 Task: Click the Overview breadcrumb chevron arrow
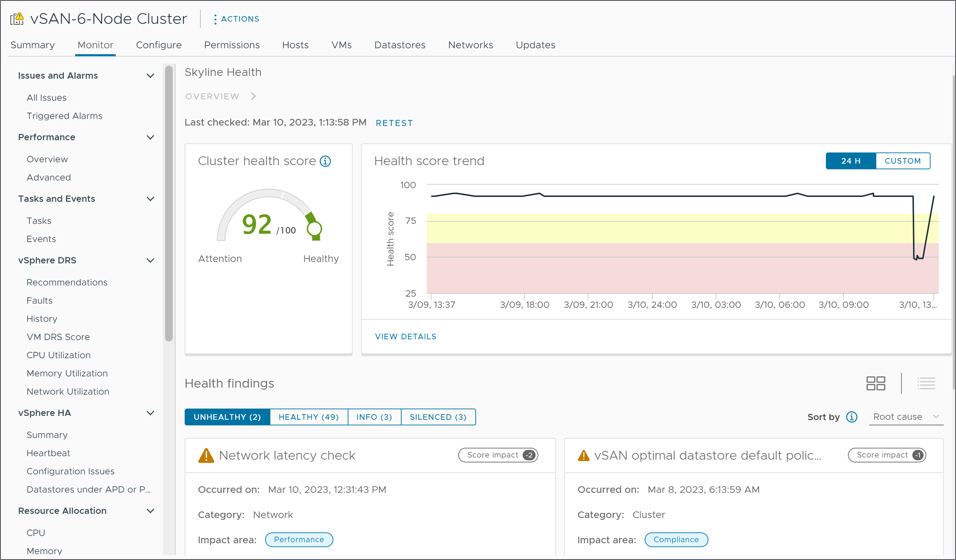tap(254, 97)
